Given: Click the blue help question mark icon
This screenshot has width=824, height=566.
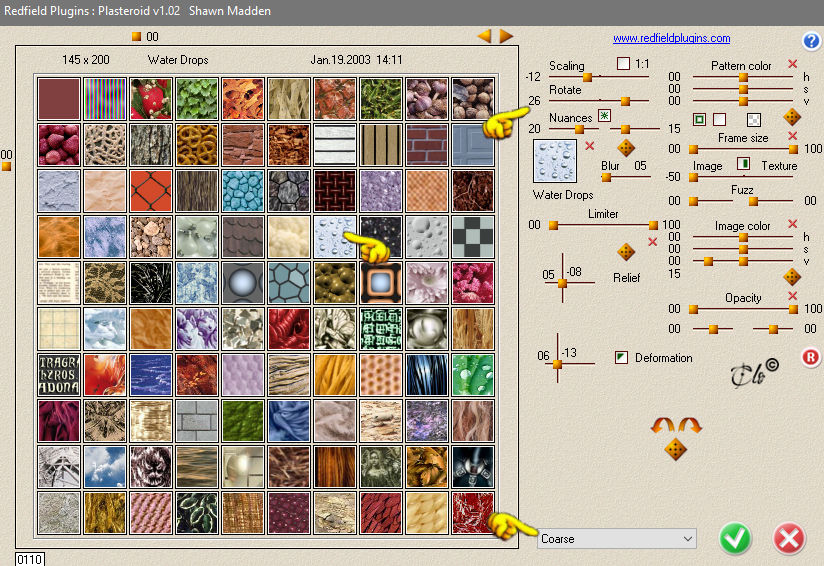Looking at the screenshot, I should pos(811,40).
